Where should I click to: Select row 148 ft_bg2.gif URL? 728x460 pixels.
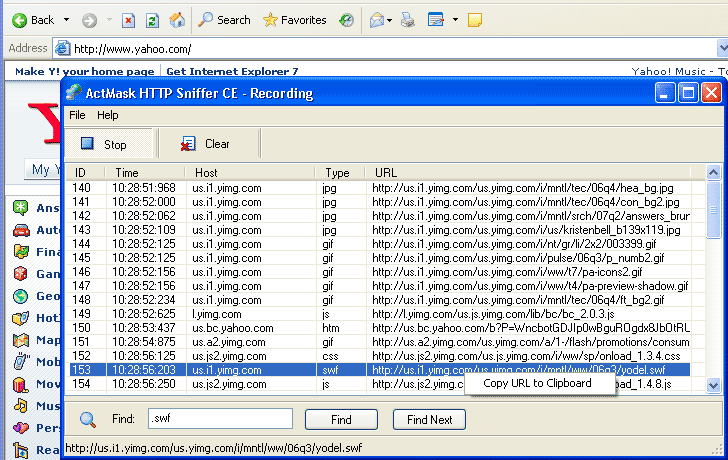518,300
